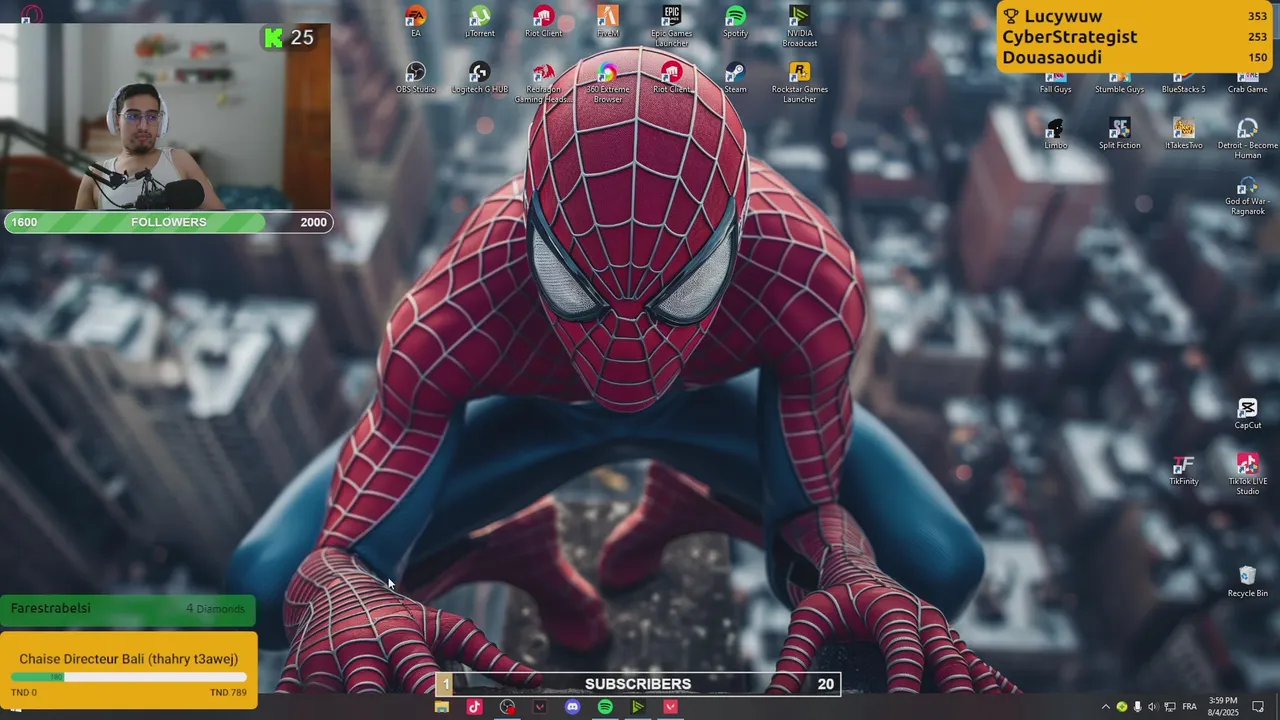Select God of War - Ragnarok shortcut
This screenshot has height=720, width=1280.
[1247, 195]
